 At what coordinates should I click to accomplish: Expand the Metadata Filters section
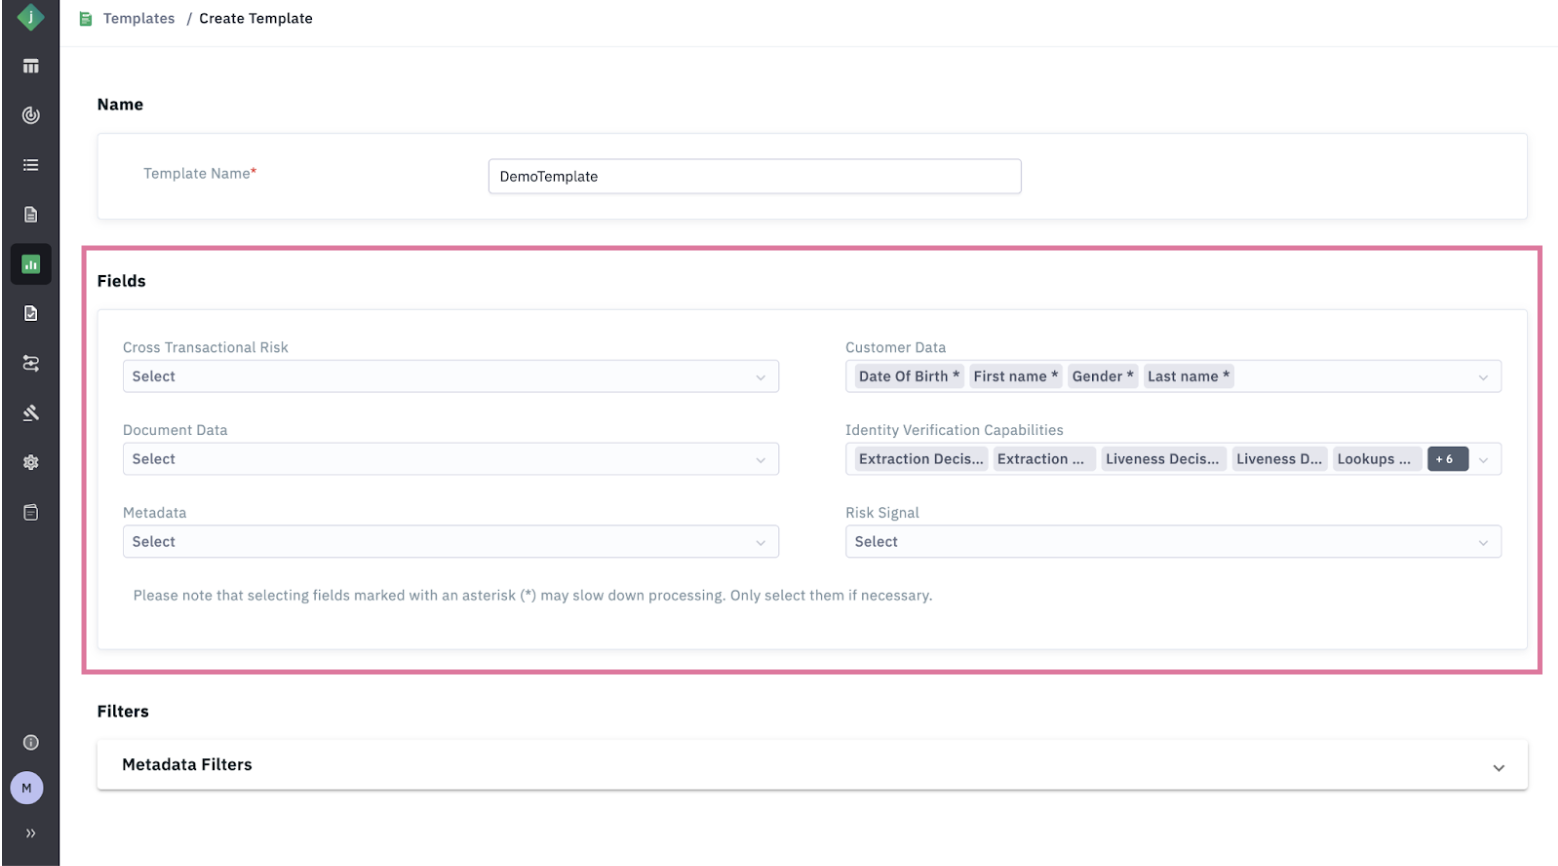(x=1498, y=767)
